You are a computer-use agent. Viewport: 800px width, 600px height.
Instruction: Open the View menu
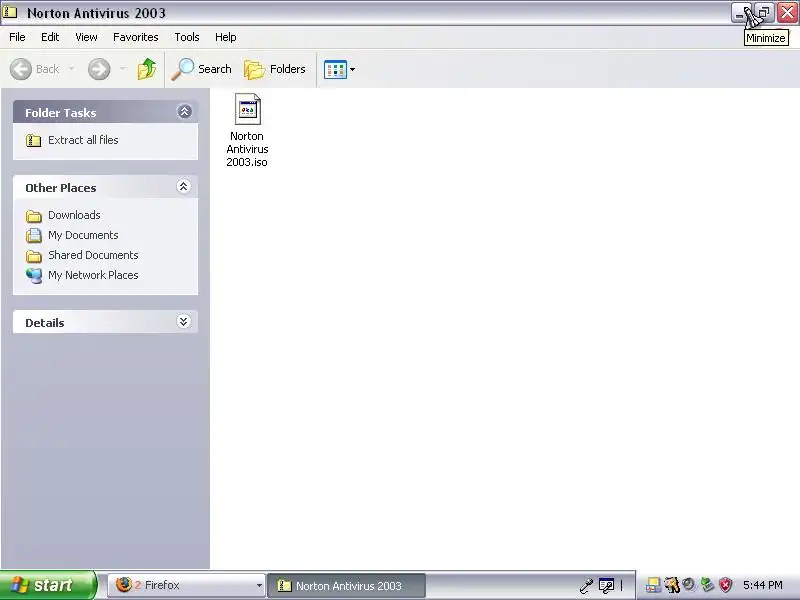point(86,37)
